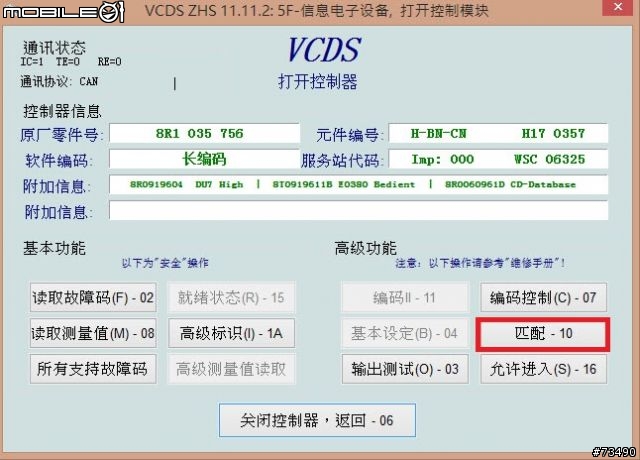
Task: Click 以下为"安全"操作 note
Action: pyautogui.click(x=165, y=263)
